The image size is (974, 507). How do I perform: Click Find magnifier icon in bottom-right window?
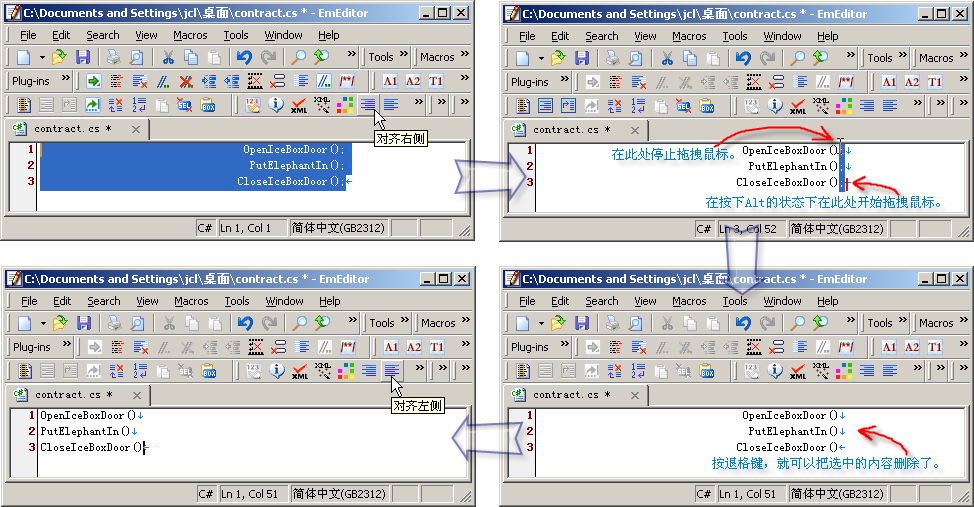(x=798, y=323)
